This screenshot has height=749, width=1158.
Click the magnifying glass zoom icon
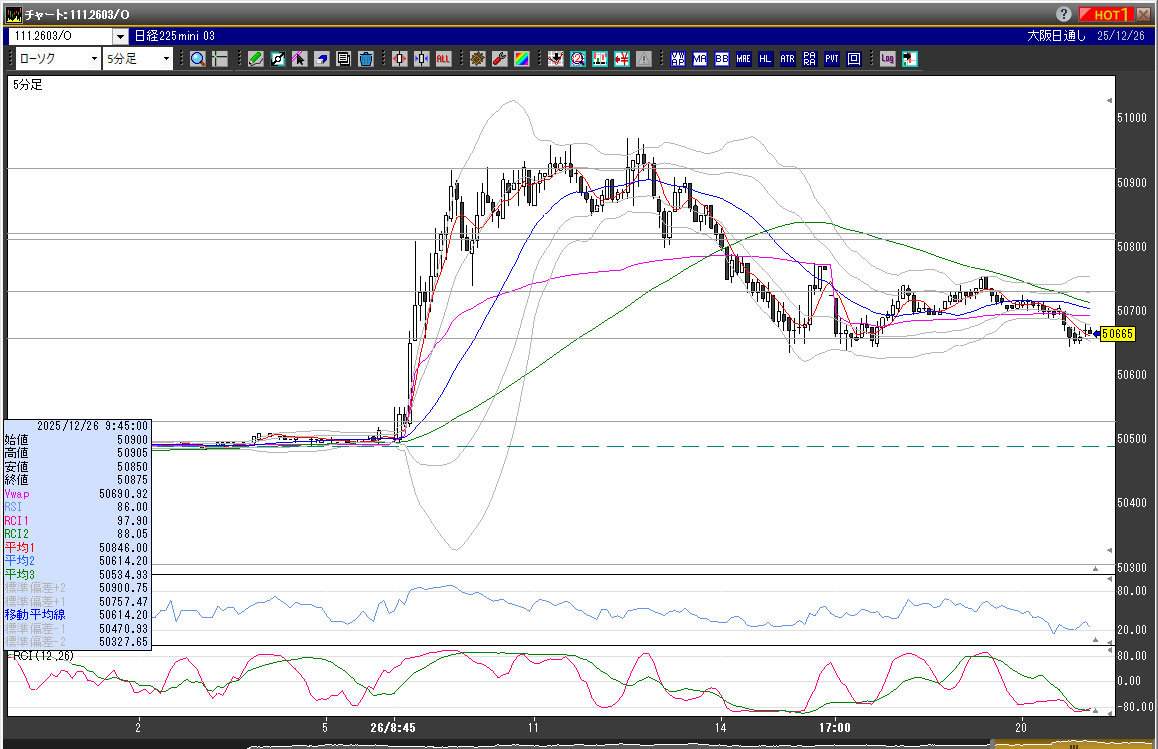(197, 59)
